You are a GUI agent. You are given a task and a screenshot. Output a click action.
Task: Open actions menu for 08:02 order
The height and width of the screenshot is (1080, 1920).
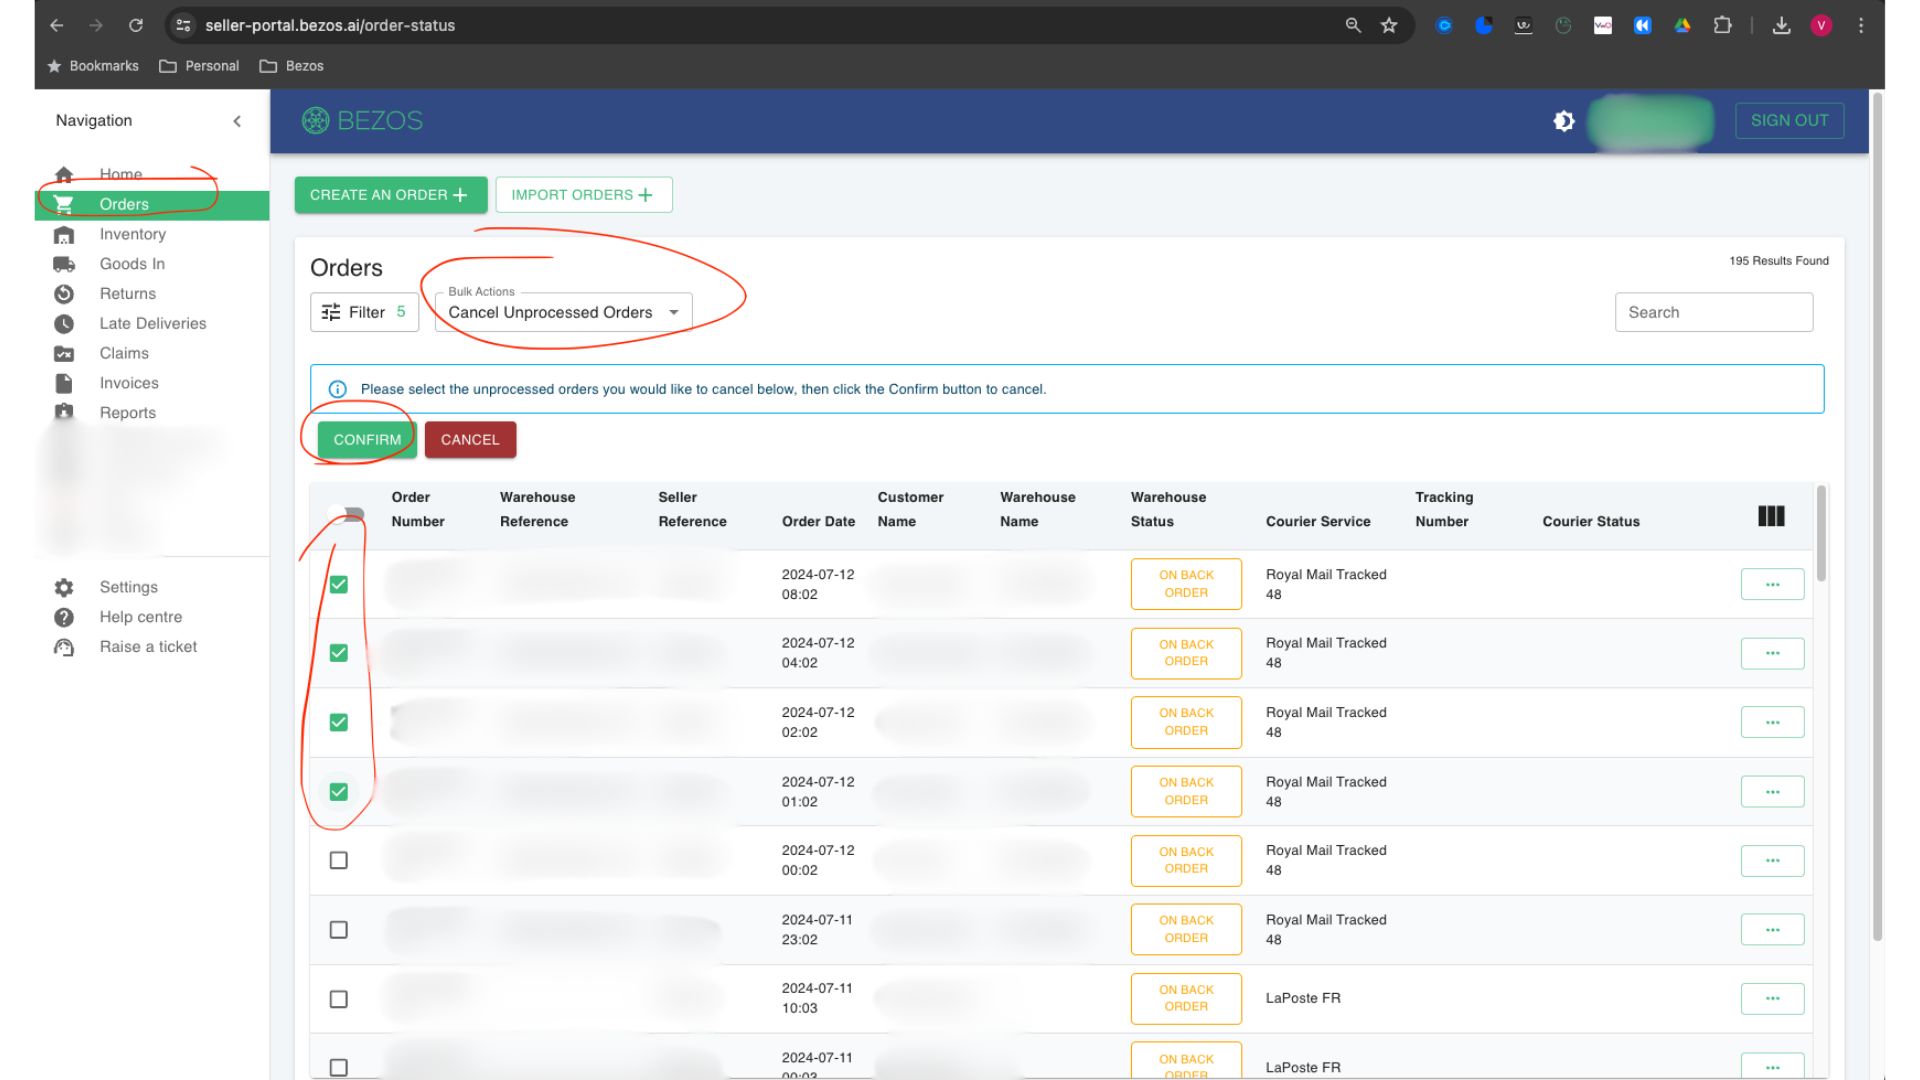[x=1772, y=585]
